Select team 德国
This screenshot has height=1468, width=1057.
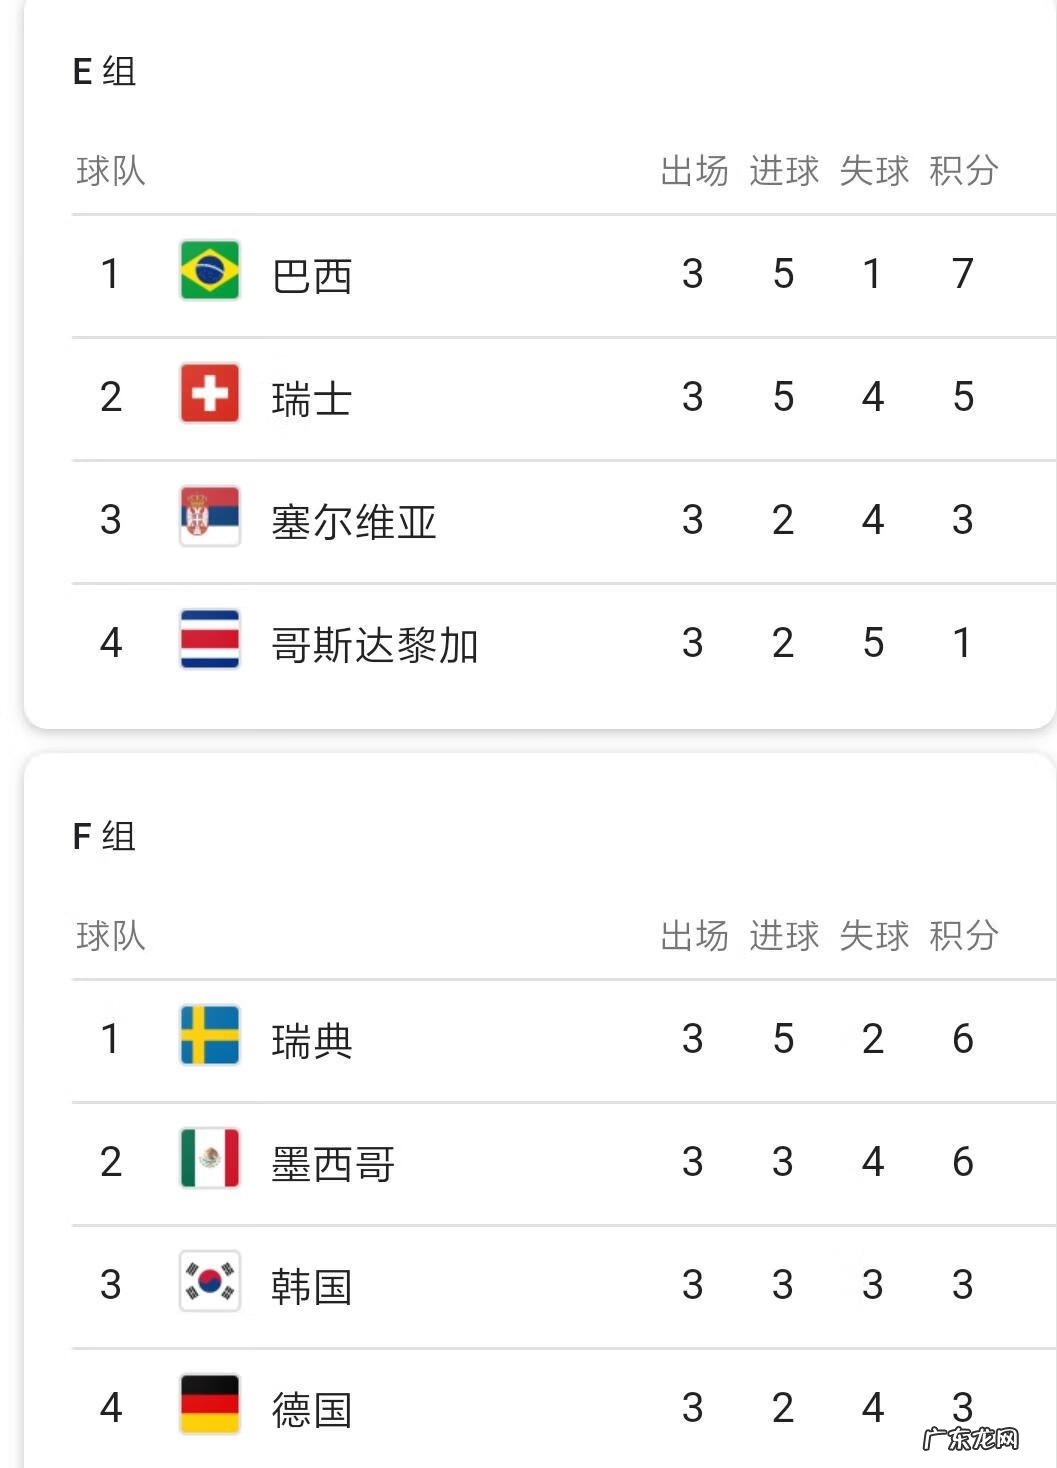(x=312, y=1410)
